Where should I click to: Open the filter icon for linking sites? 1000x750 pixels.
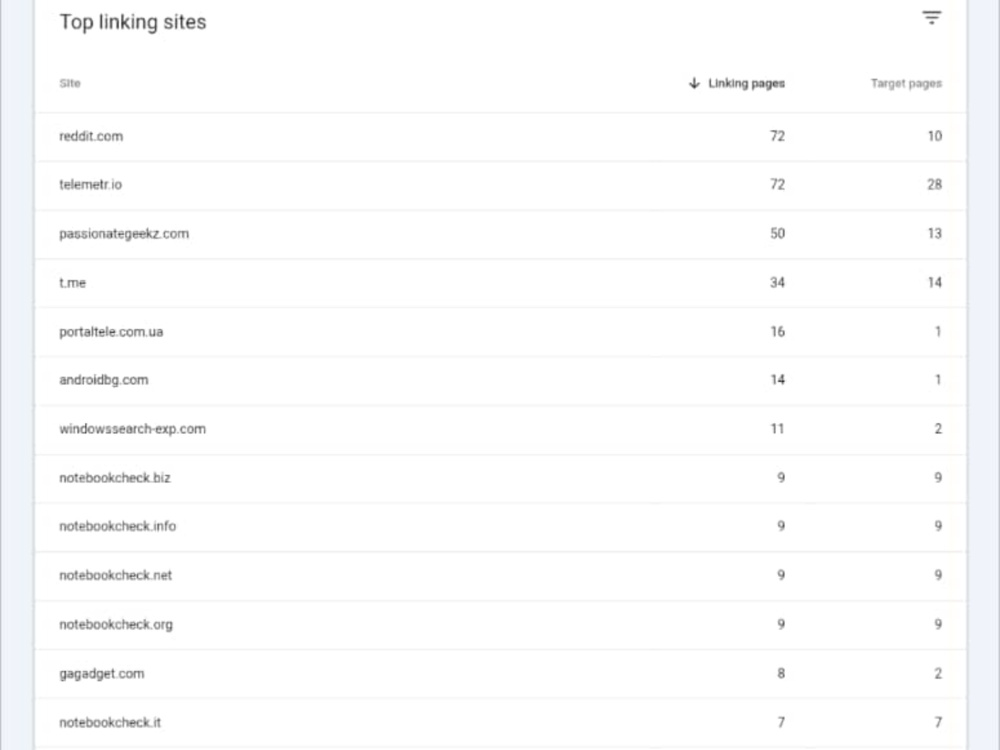click(x=931, y=18)
